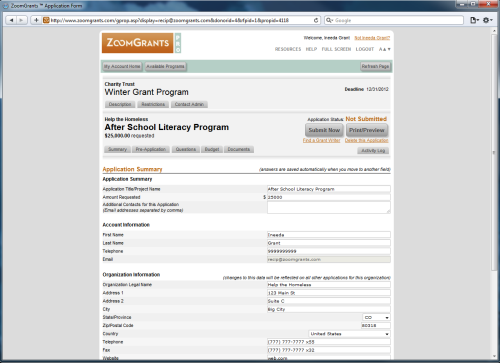Click the site favicon in the address bar

(46, 20)
